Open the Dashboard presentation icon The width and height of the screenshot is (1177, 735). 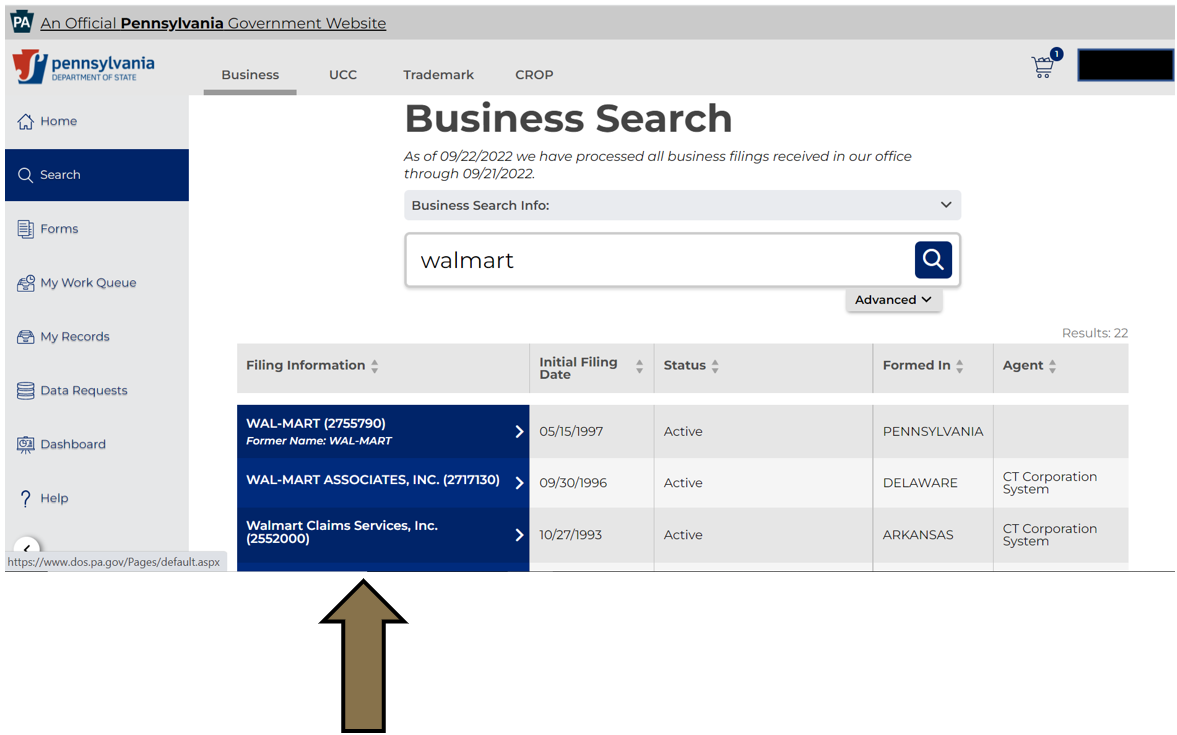pyautogui.click(x=26, y=444)
